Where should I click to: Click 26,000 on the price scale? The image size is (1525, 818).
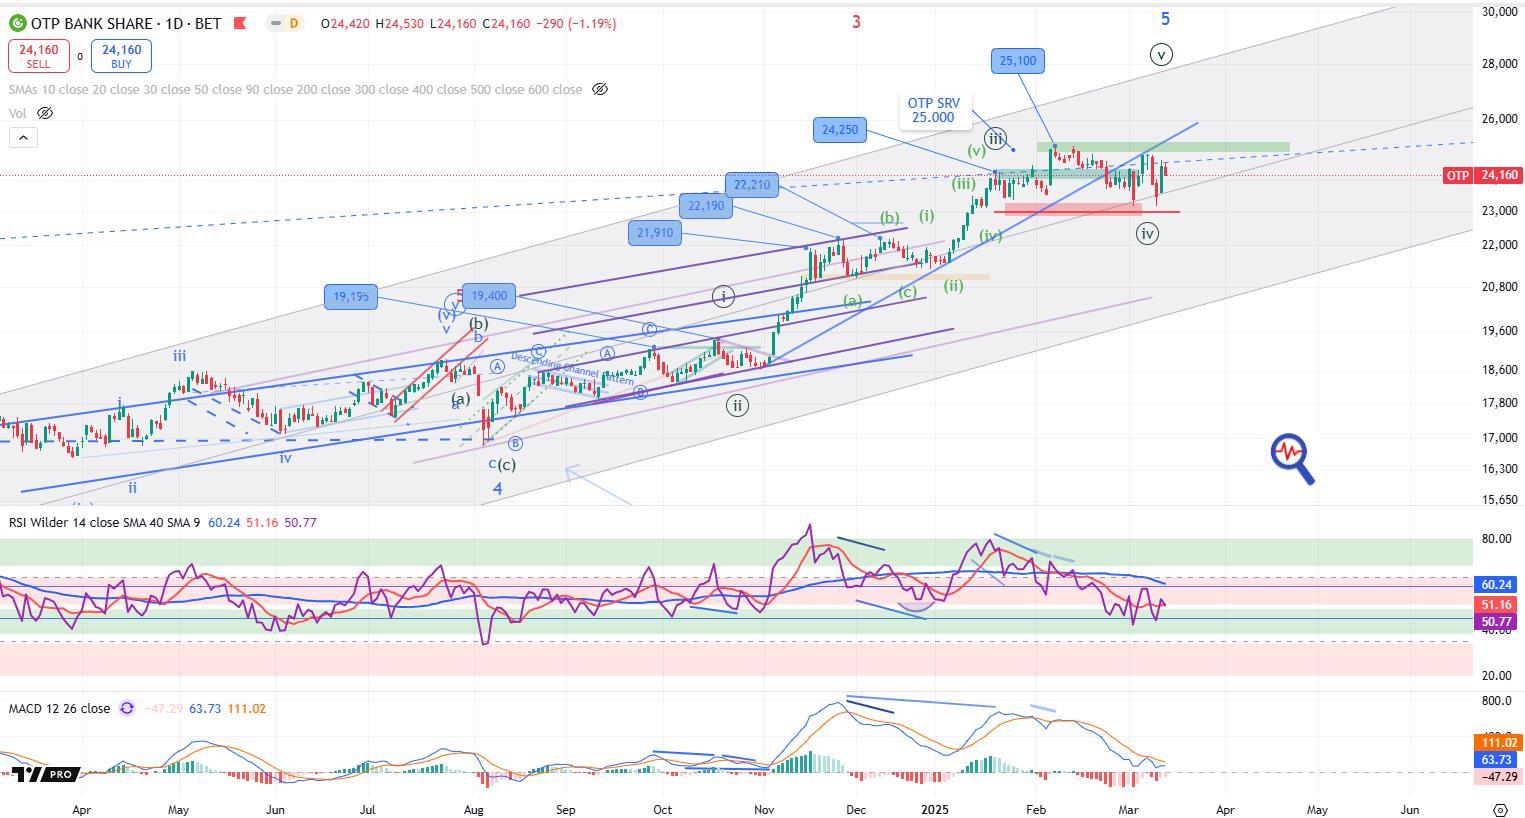coord(1500,119)
